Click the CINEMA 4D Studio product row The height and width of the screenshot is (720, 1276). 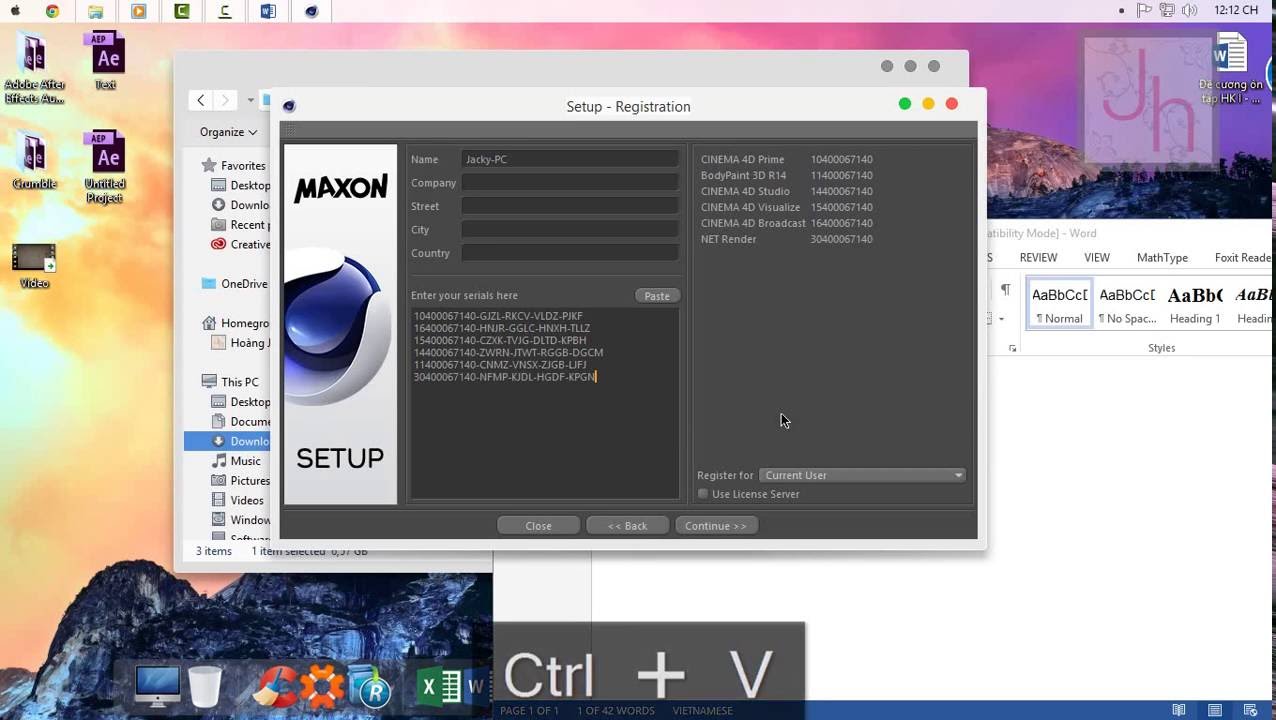tap(787, 191)
